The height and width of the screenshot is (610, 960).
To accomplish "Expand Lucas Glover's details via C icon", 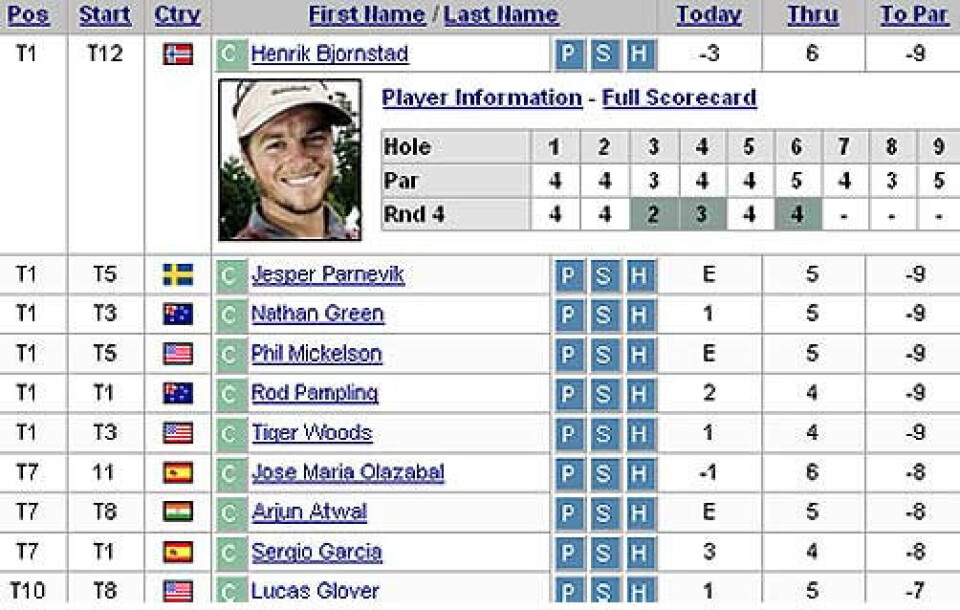I will point(231,589).
